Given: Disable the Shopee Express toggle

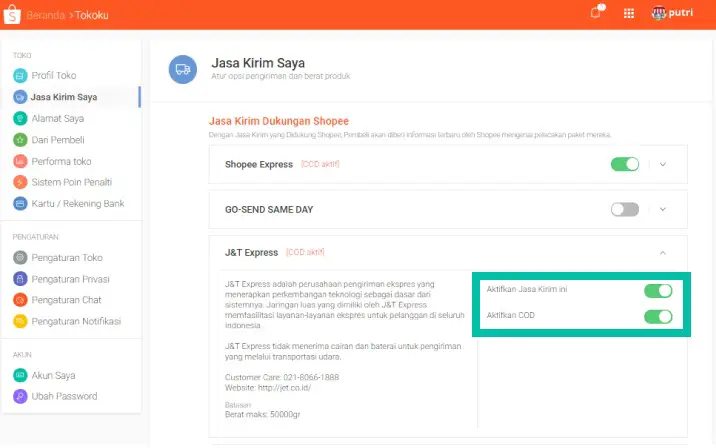Looking at the screenshot, I should point(625,164).
